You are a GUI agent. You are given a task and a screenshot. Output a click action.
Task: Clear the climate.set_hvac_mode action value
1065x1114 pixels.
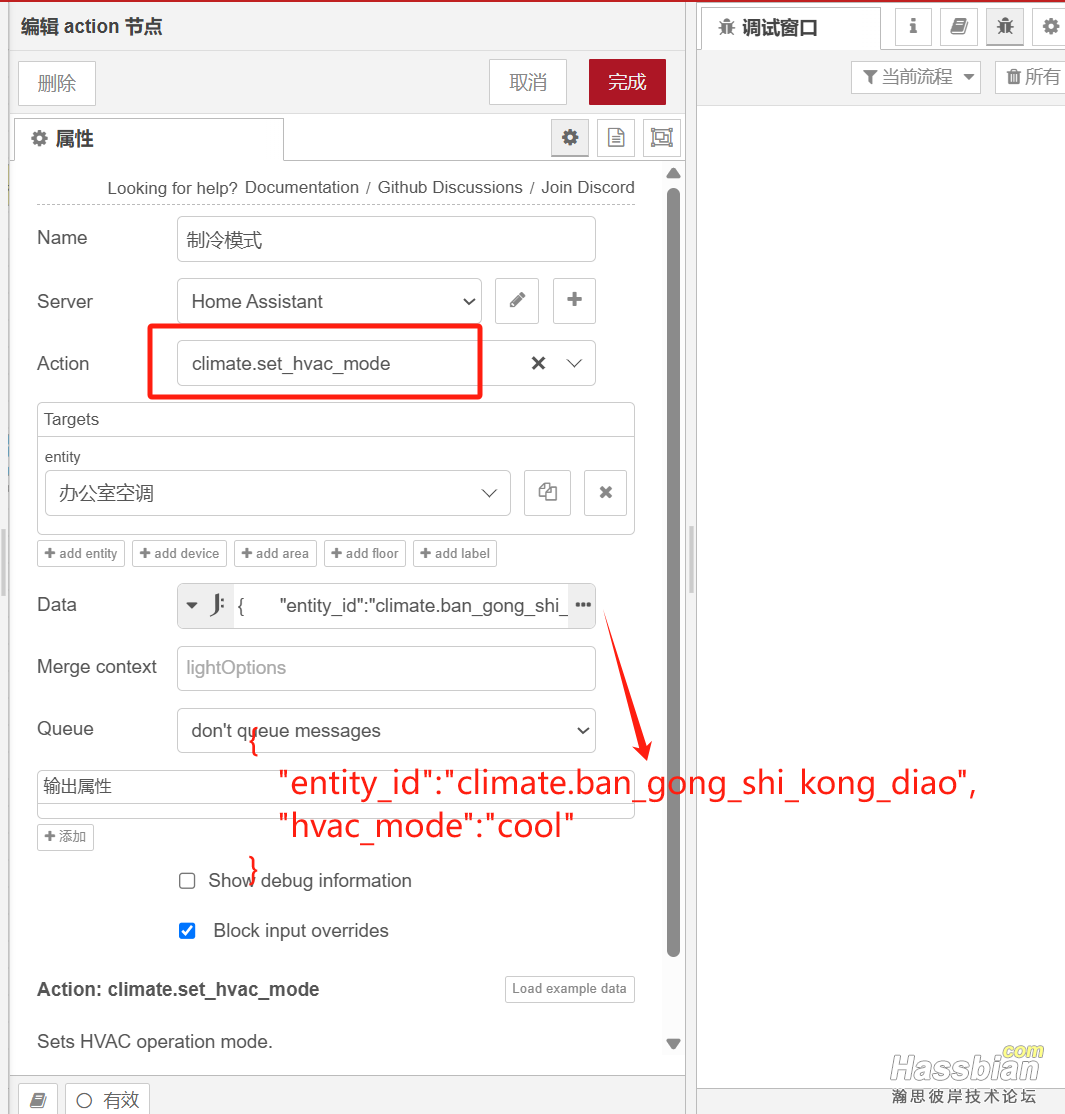pyautogui.click(x=538, y=363)
